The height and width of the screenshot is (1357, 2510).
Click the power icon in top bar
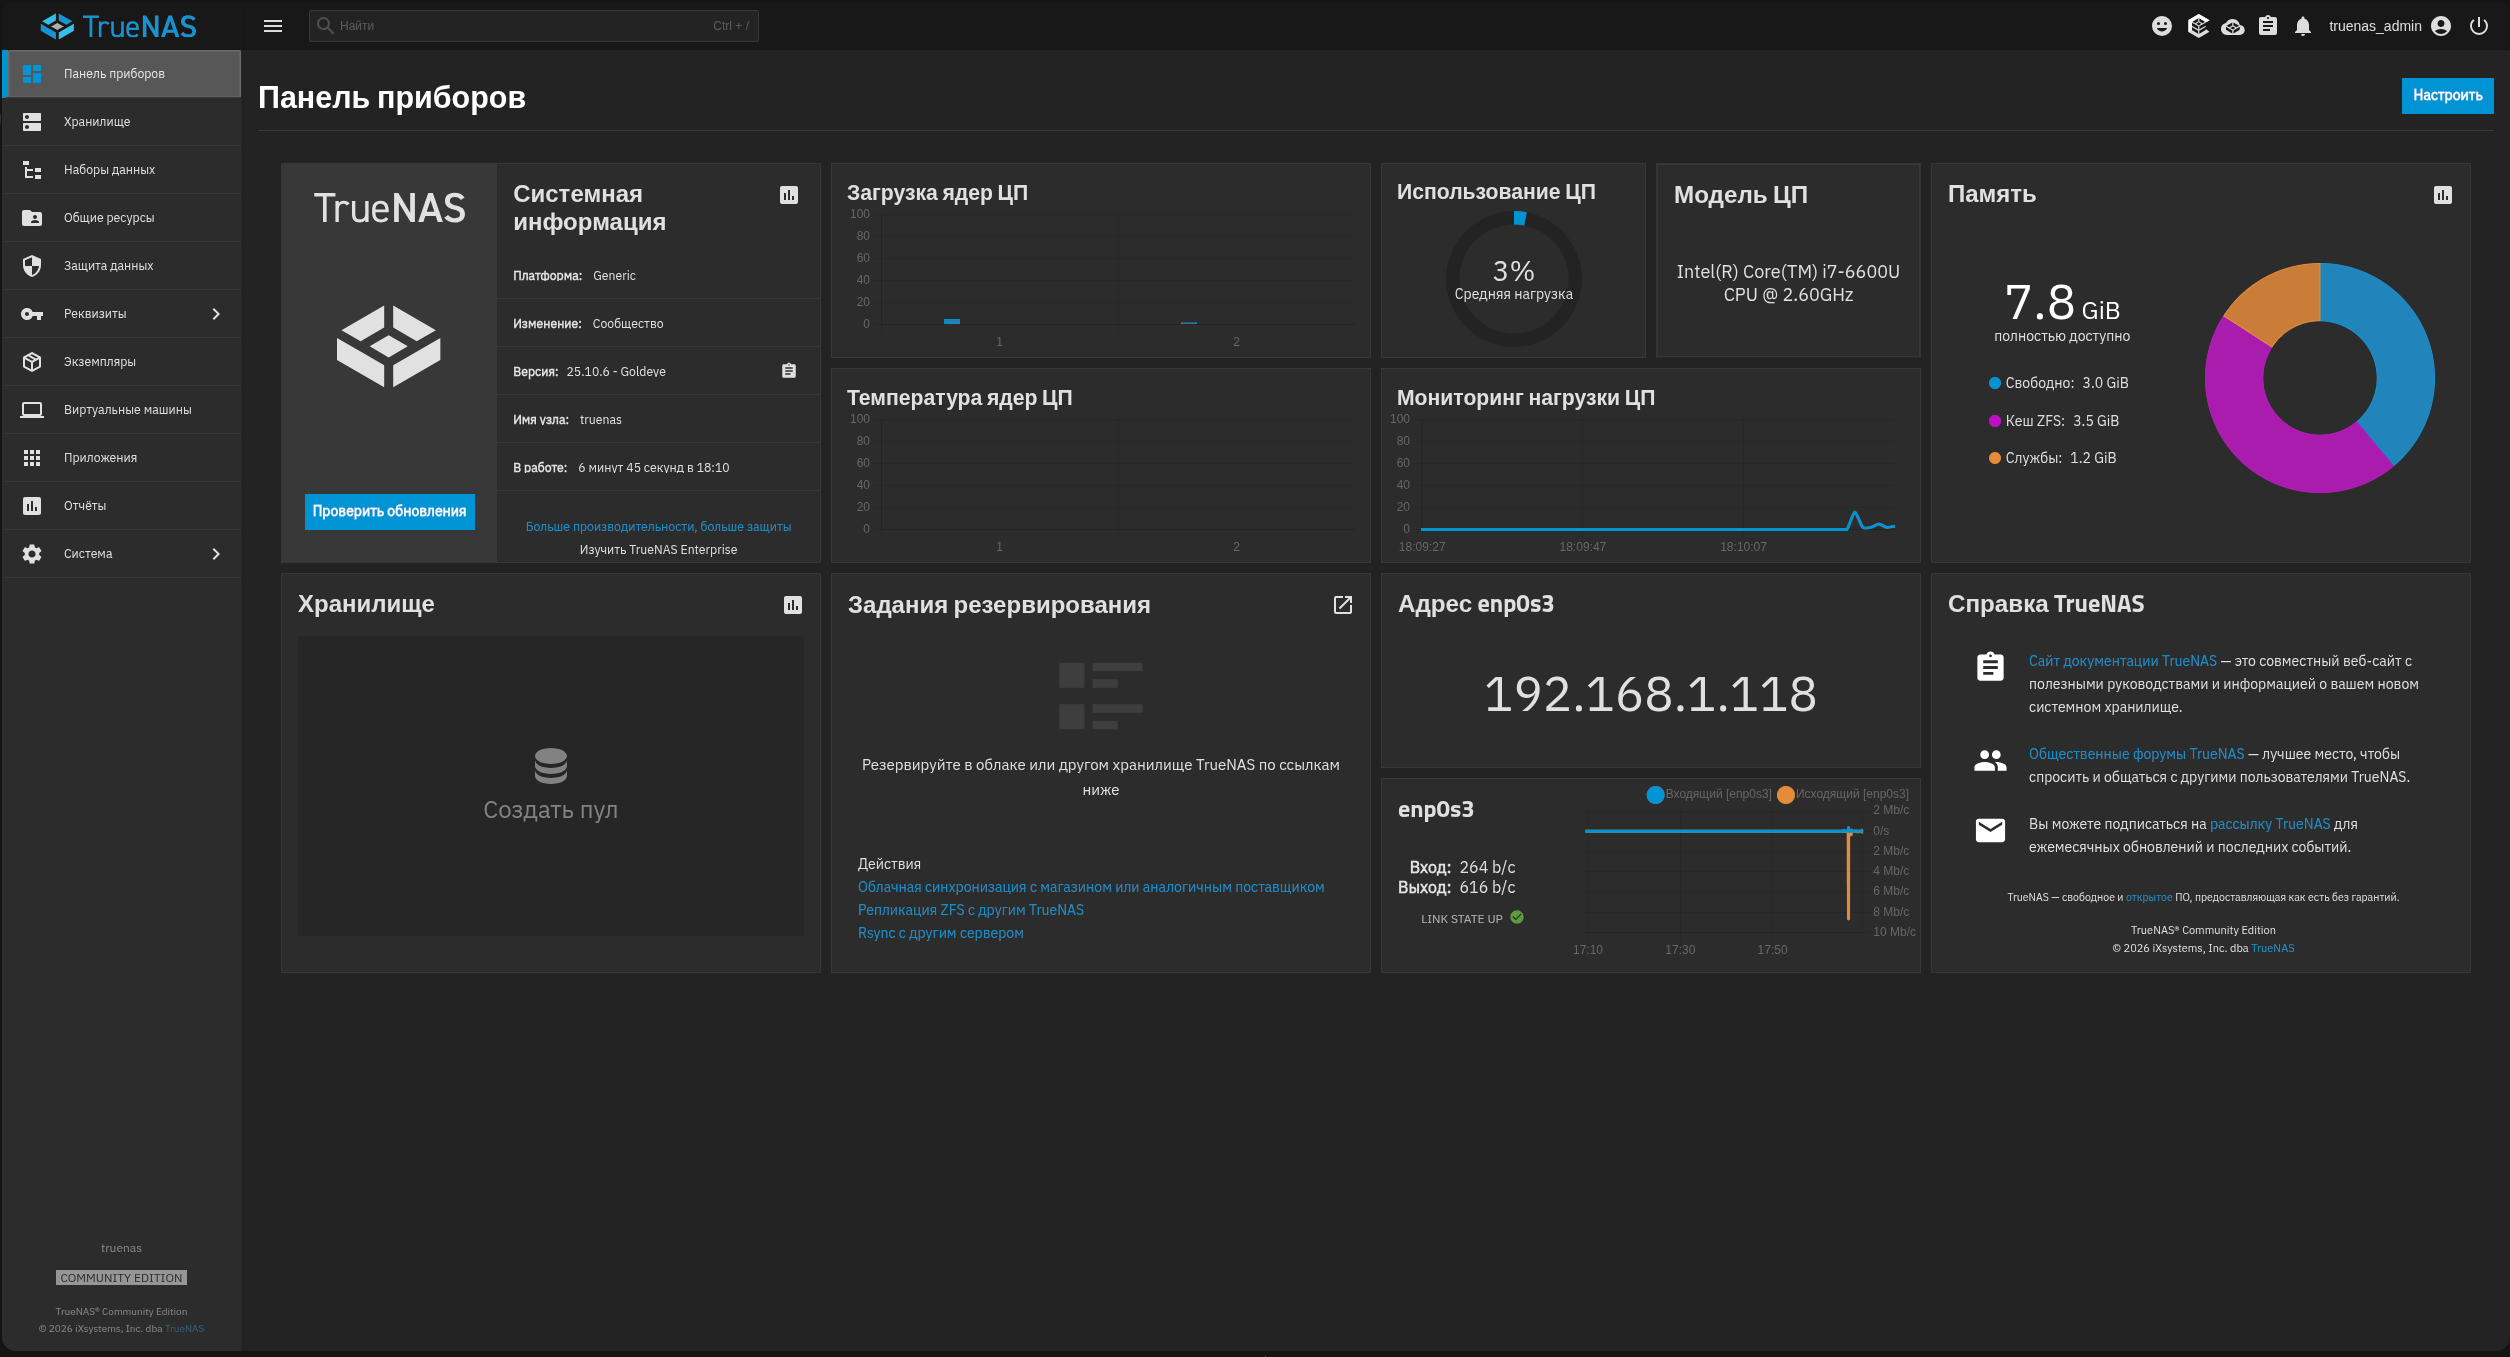click(x=2479, y=26)
